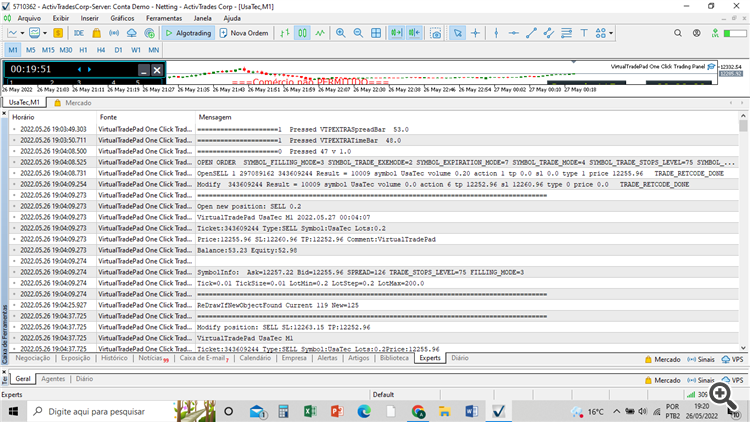Toggle chart shift from right edge
750x422 pixels.
coord(414,33)
